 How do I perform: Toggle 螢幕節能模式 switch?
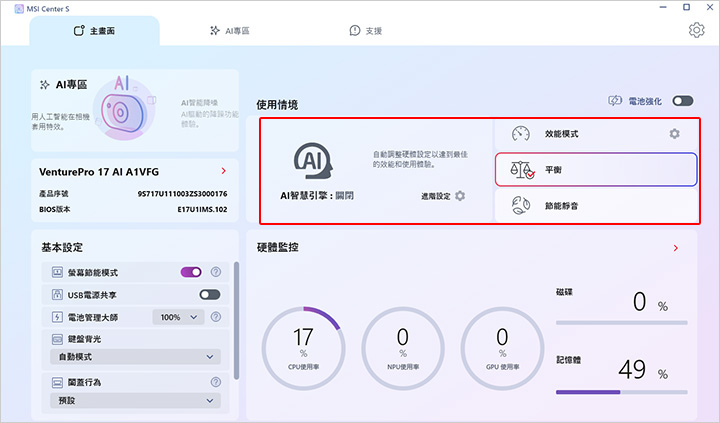click(191, 272)
